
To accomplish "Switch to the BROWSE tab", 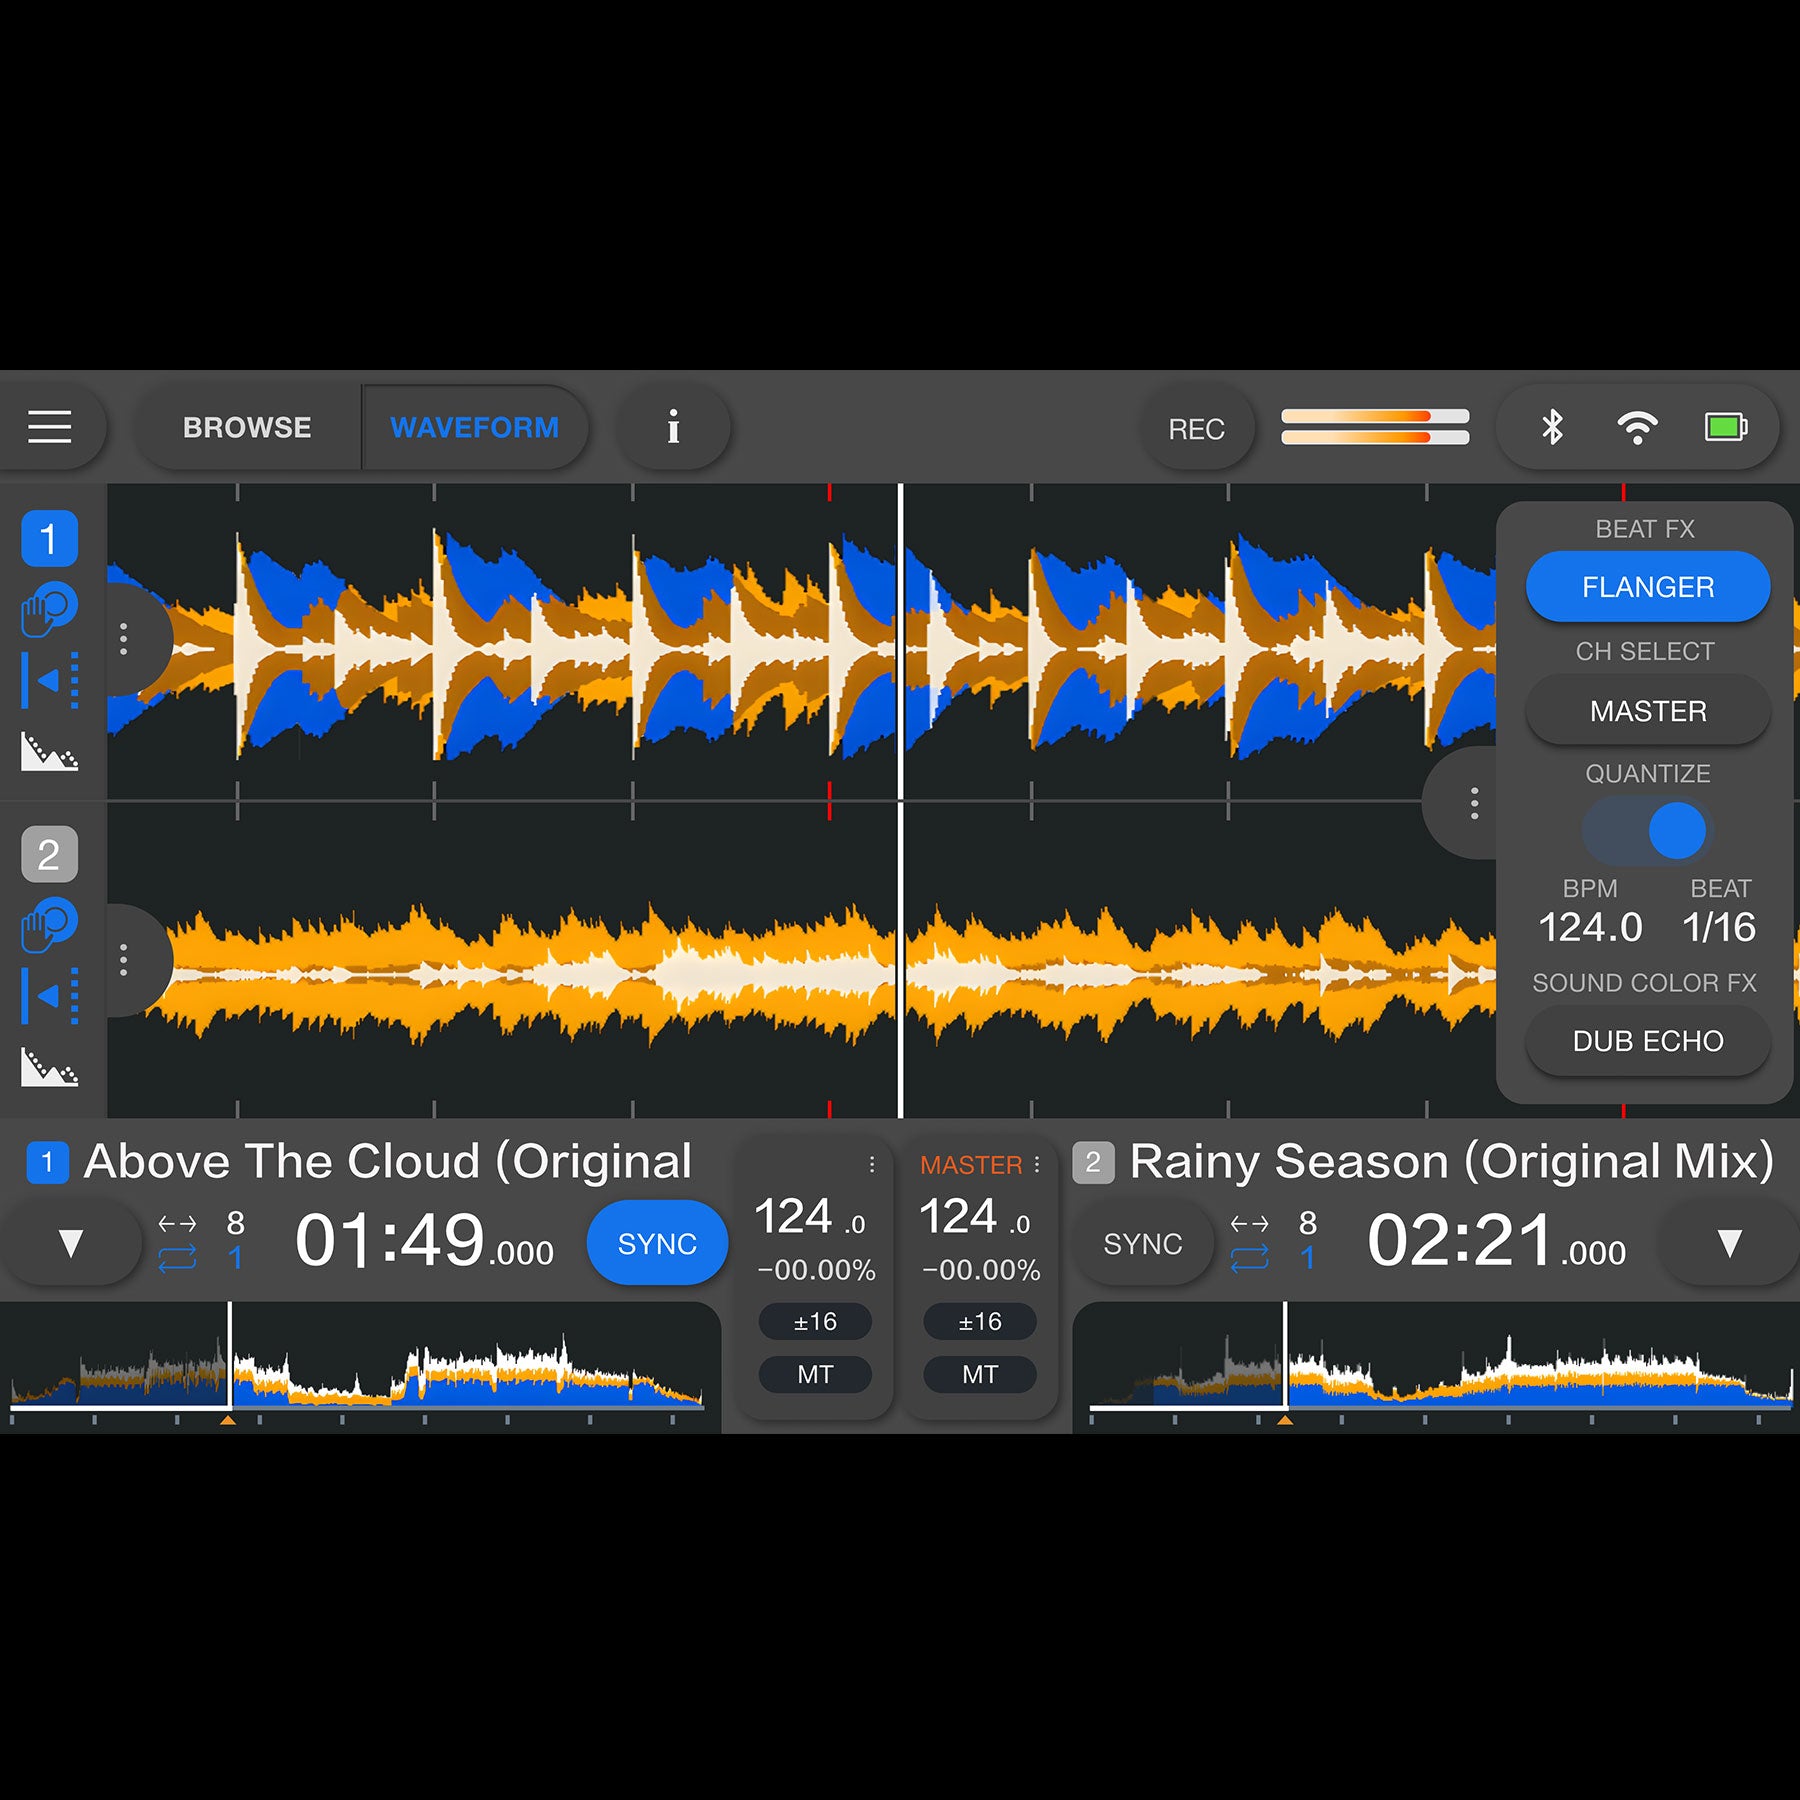I will tap(247, 427).
